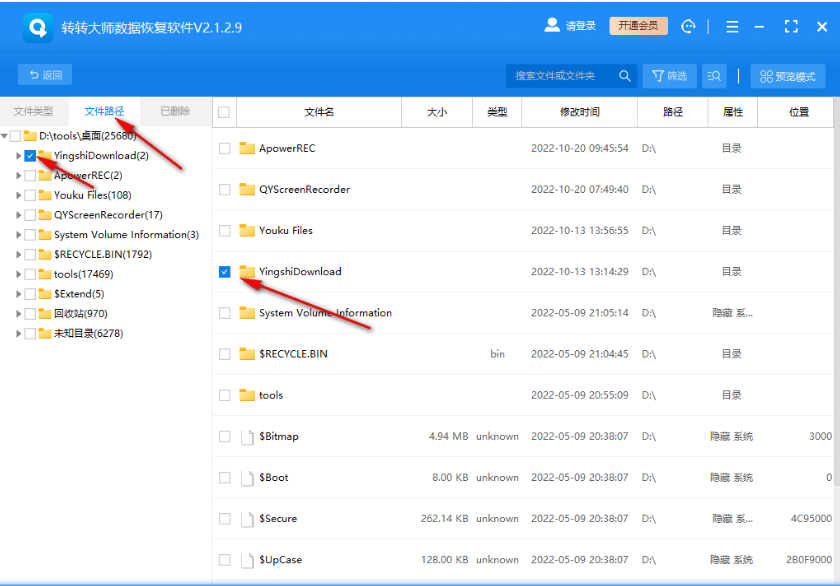Click the 位置 column header
The height and width of the screenshot is (586, 840).
click(x=799, y=112)
